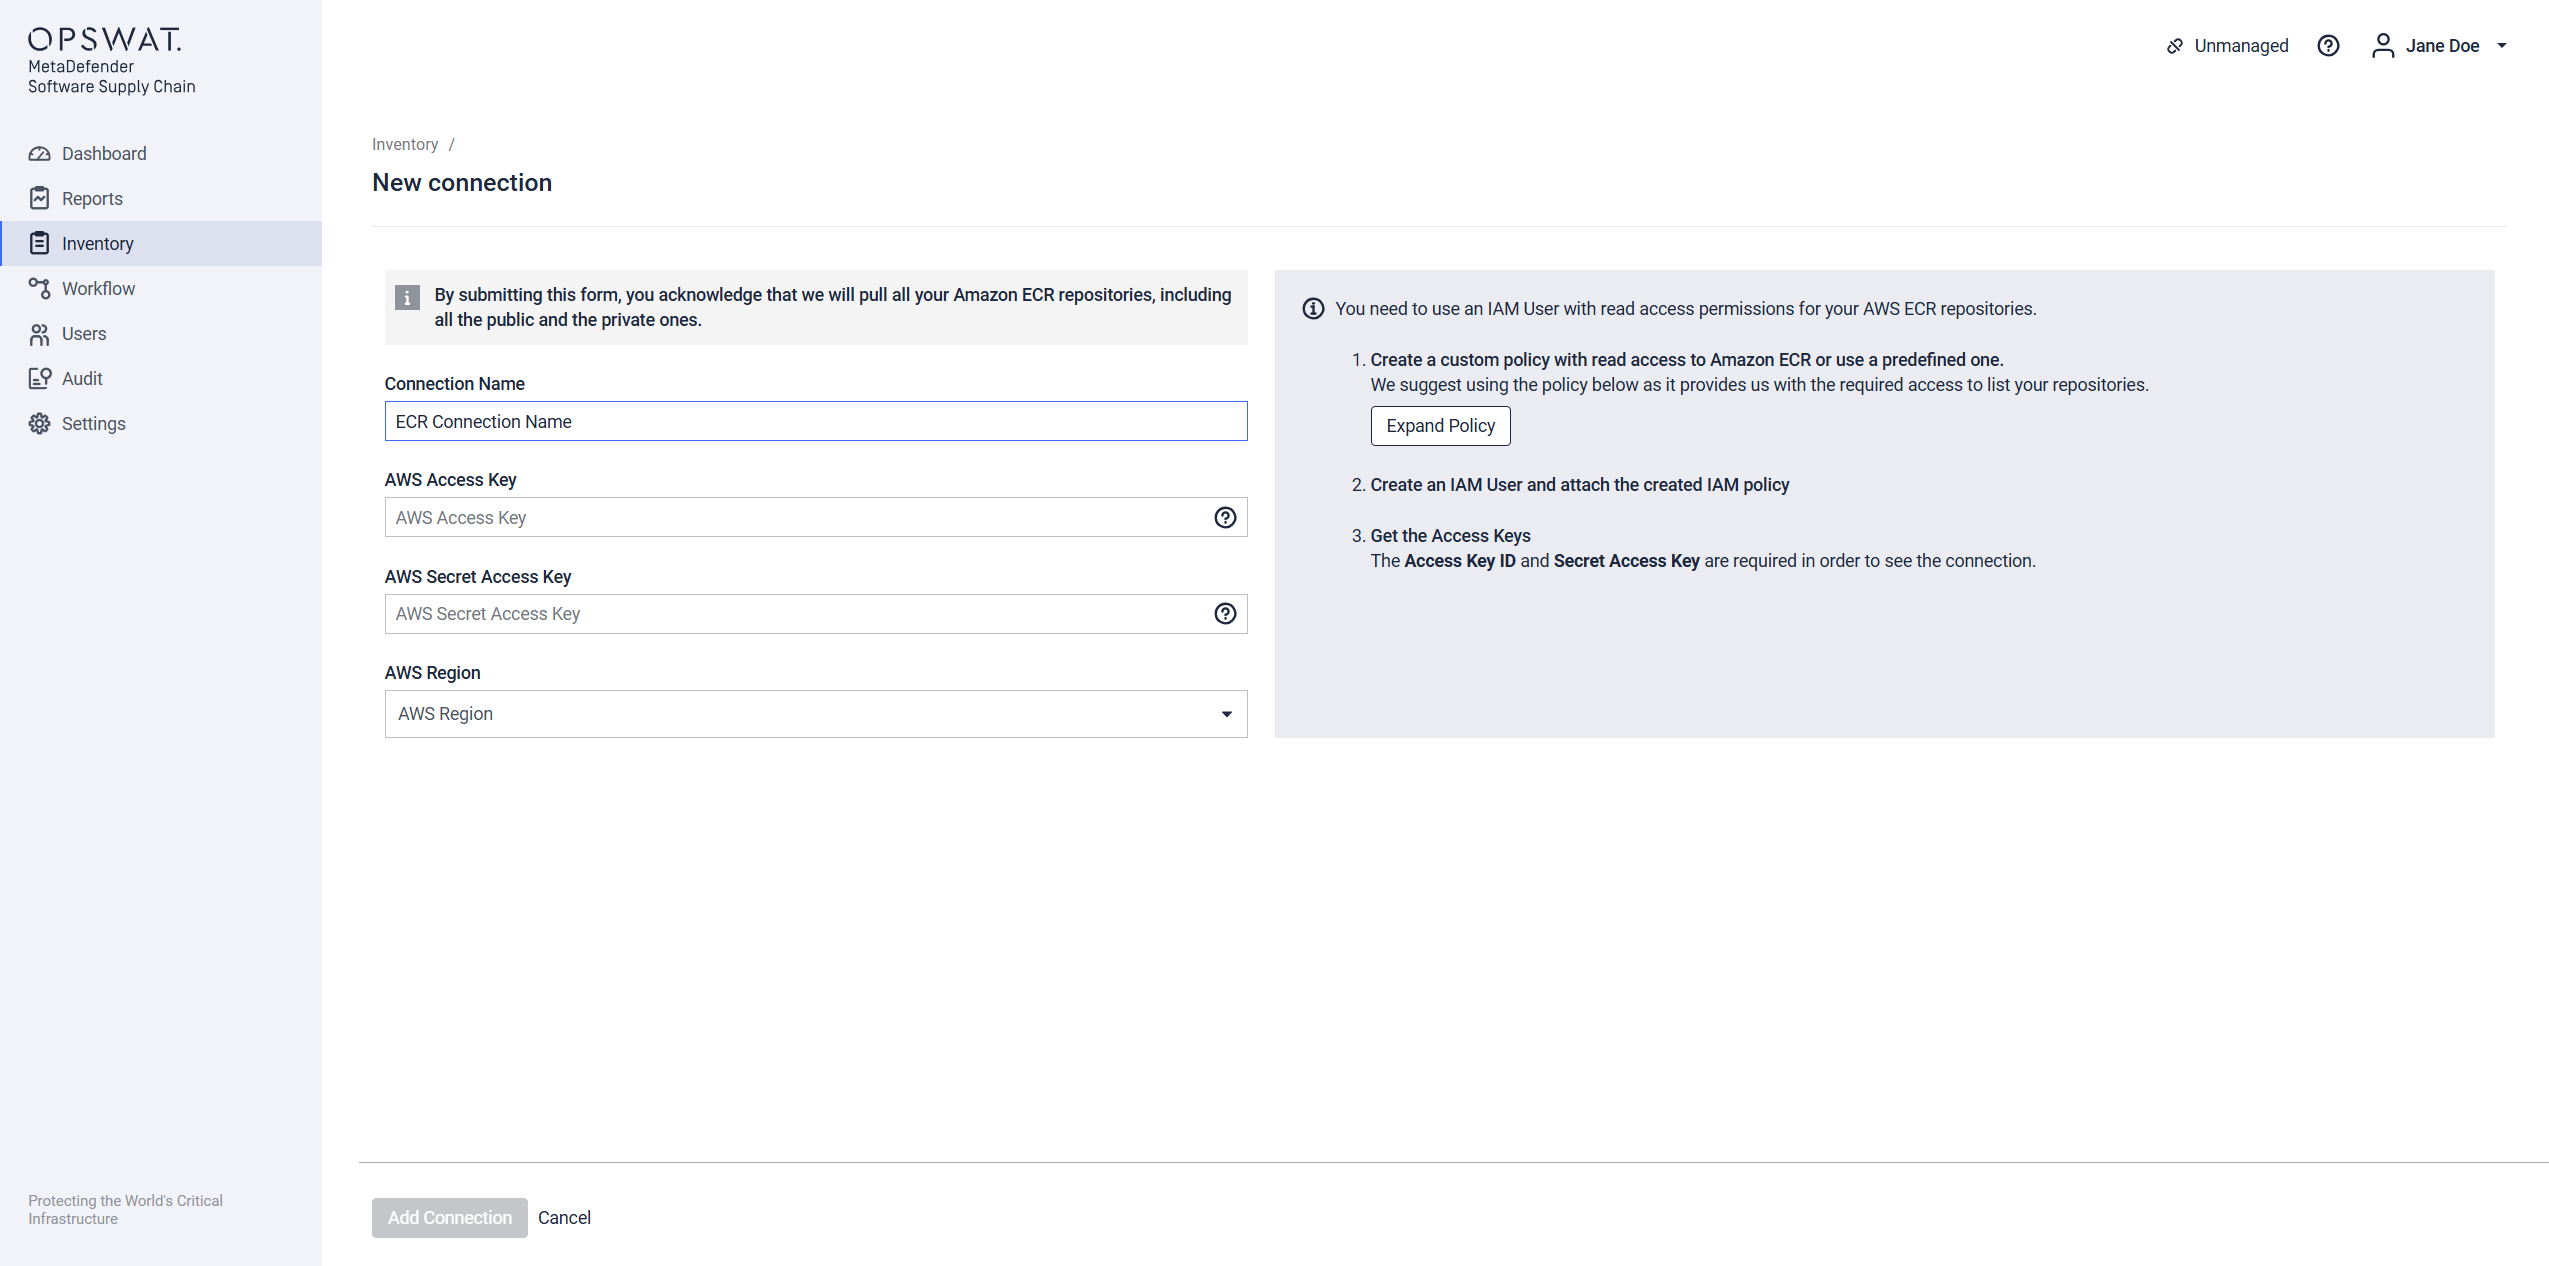Click the Reports chart icon

pyautogui.click(x=39, y=199)
